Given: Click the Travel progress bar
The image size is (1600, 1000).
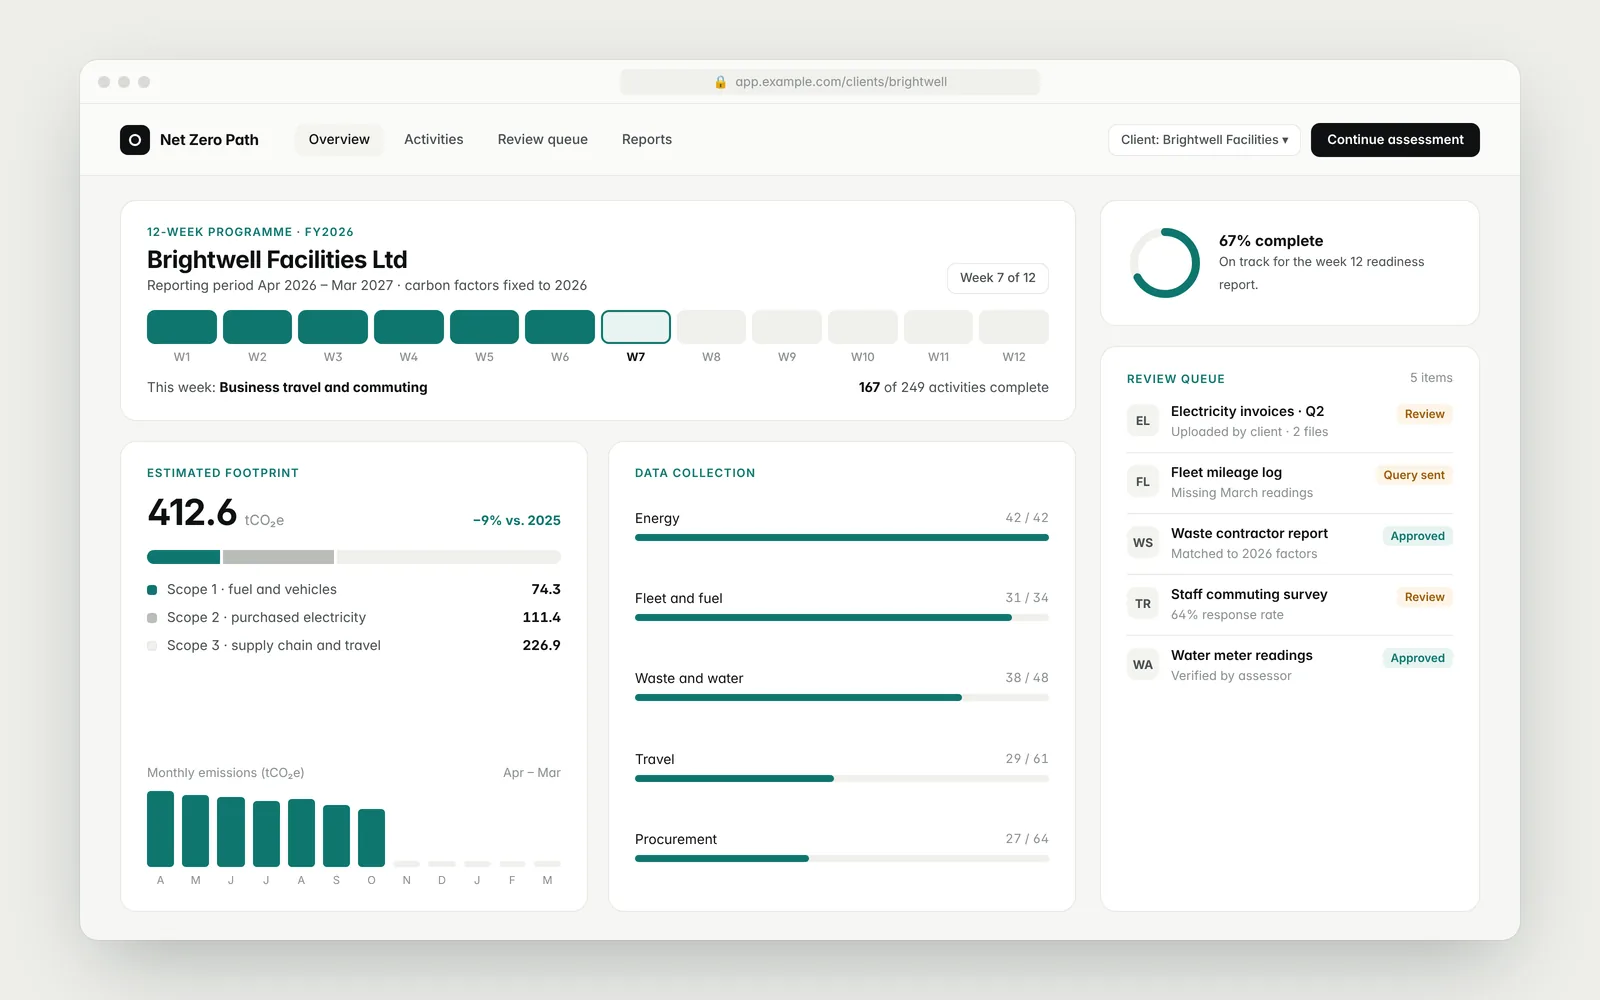Looking at the screenshot, I should (842, 778).
